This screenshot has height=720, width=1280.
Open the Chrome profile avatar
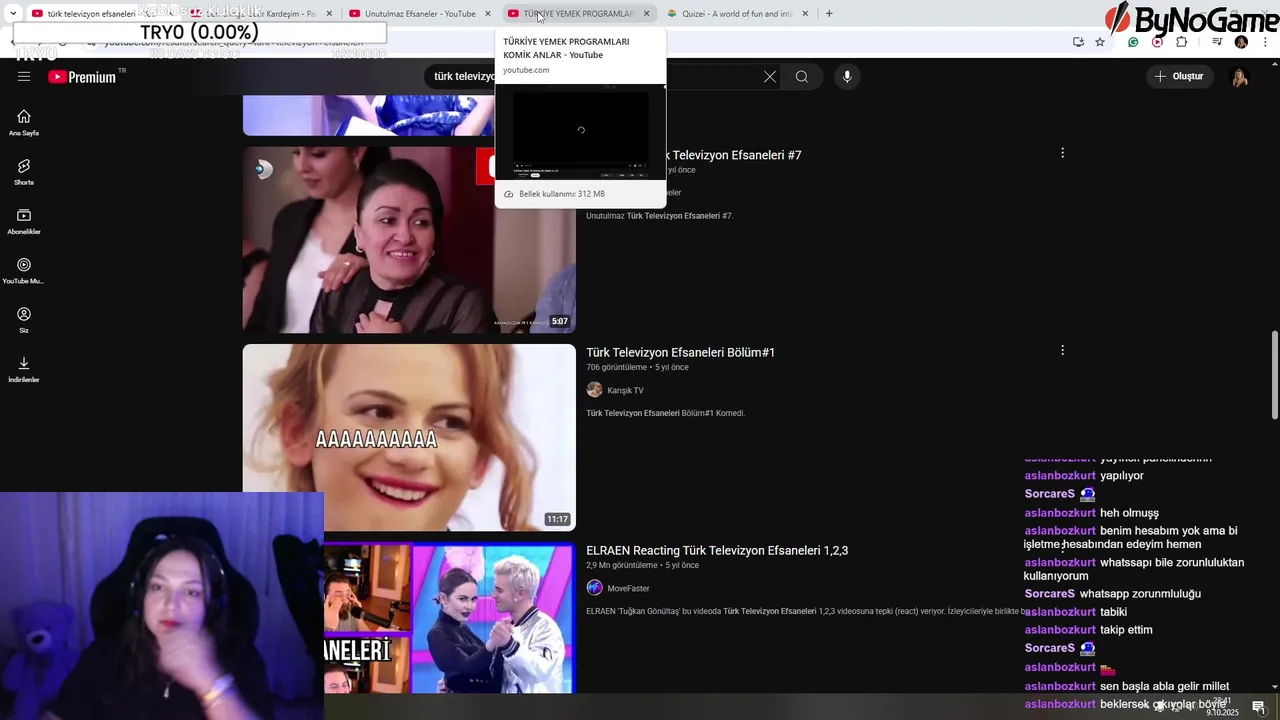[1241, 42]
